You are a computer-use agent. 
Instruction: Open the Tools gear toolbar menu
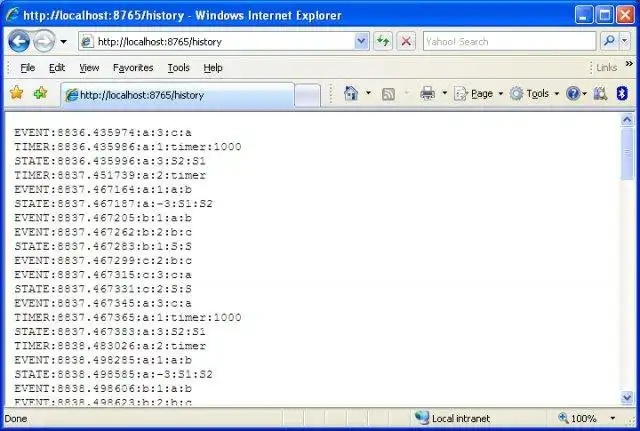534,94
